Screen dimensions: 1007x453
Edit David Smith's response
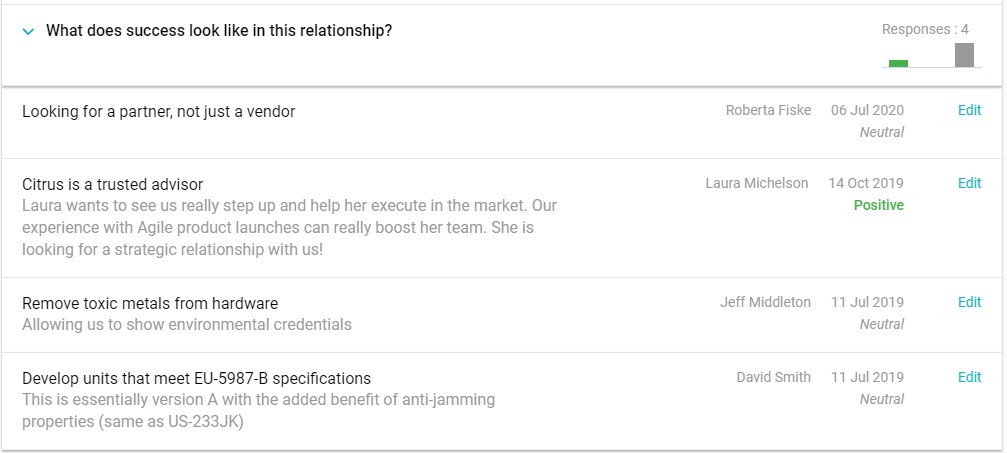point(969,377)
